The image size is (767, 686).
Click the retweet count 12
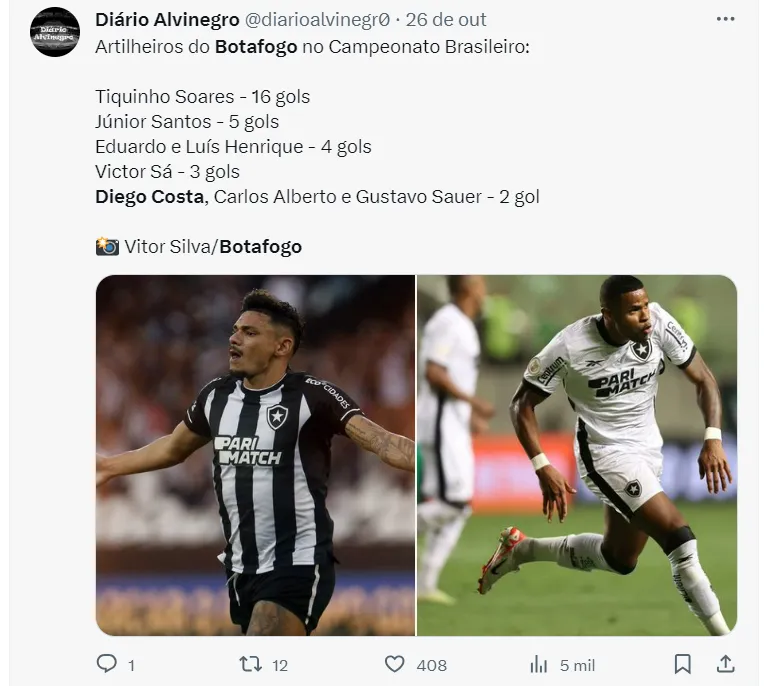[280, 665]
